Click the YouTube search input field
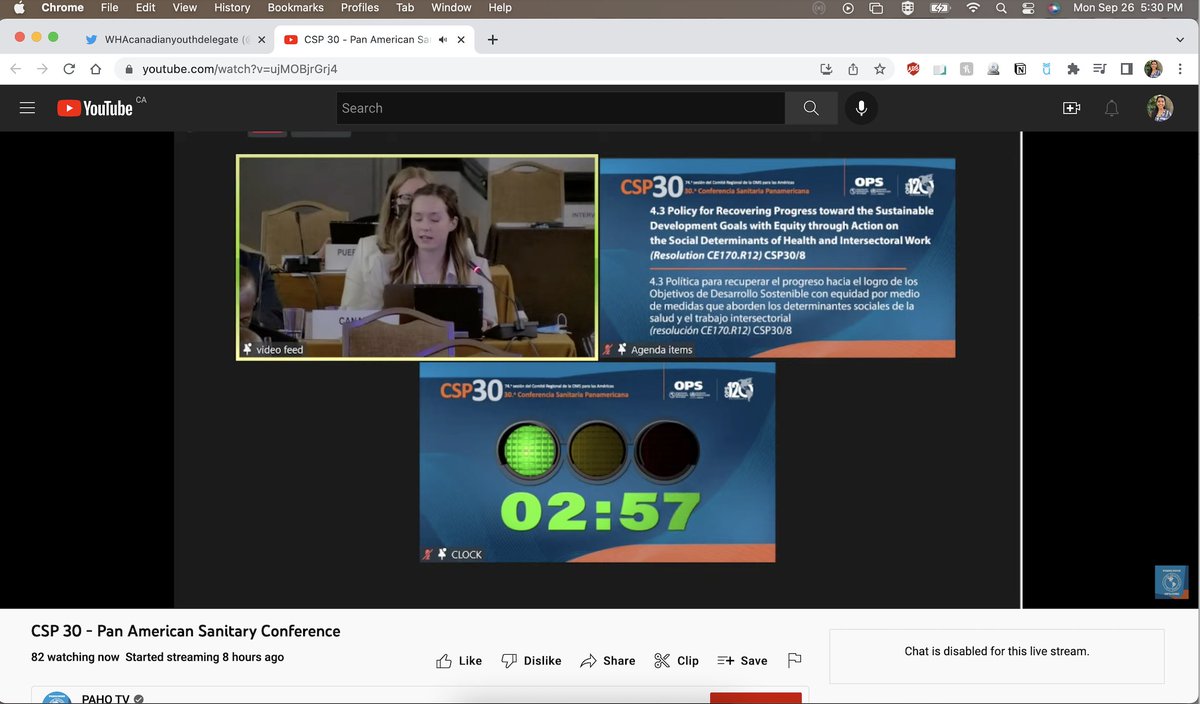Screen dimensions: 1200x704 (560, 108)
